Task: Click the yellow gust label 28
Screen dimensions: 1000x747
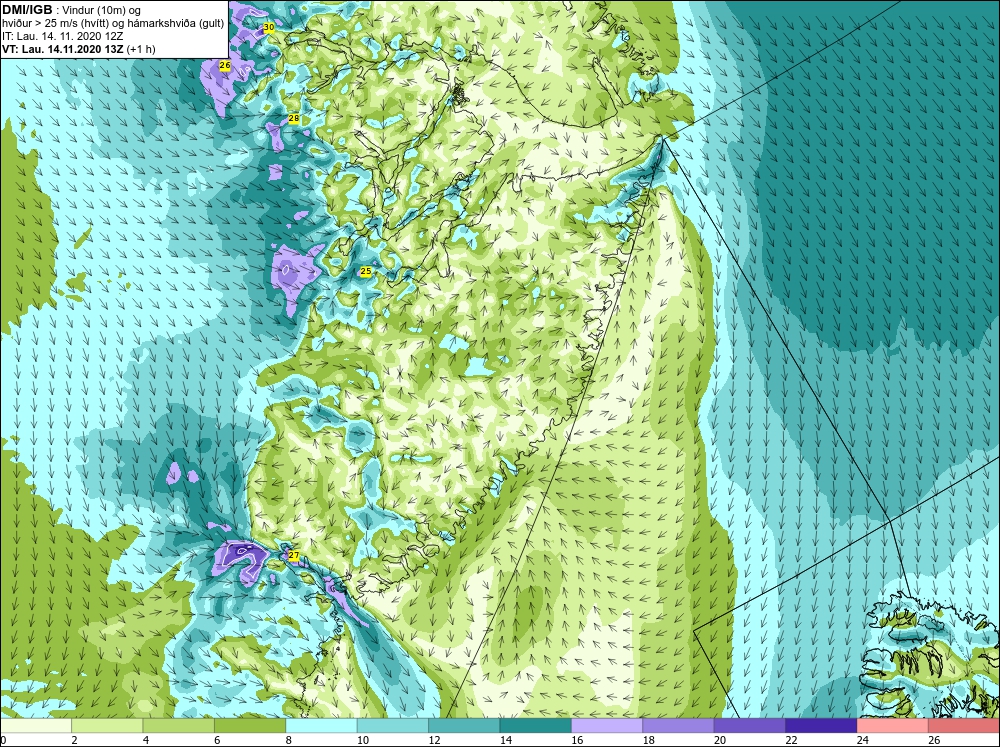Action: pyautogui.click(x=293, y=118)
